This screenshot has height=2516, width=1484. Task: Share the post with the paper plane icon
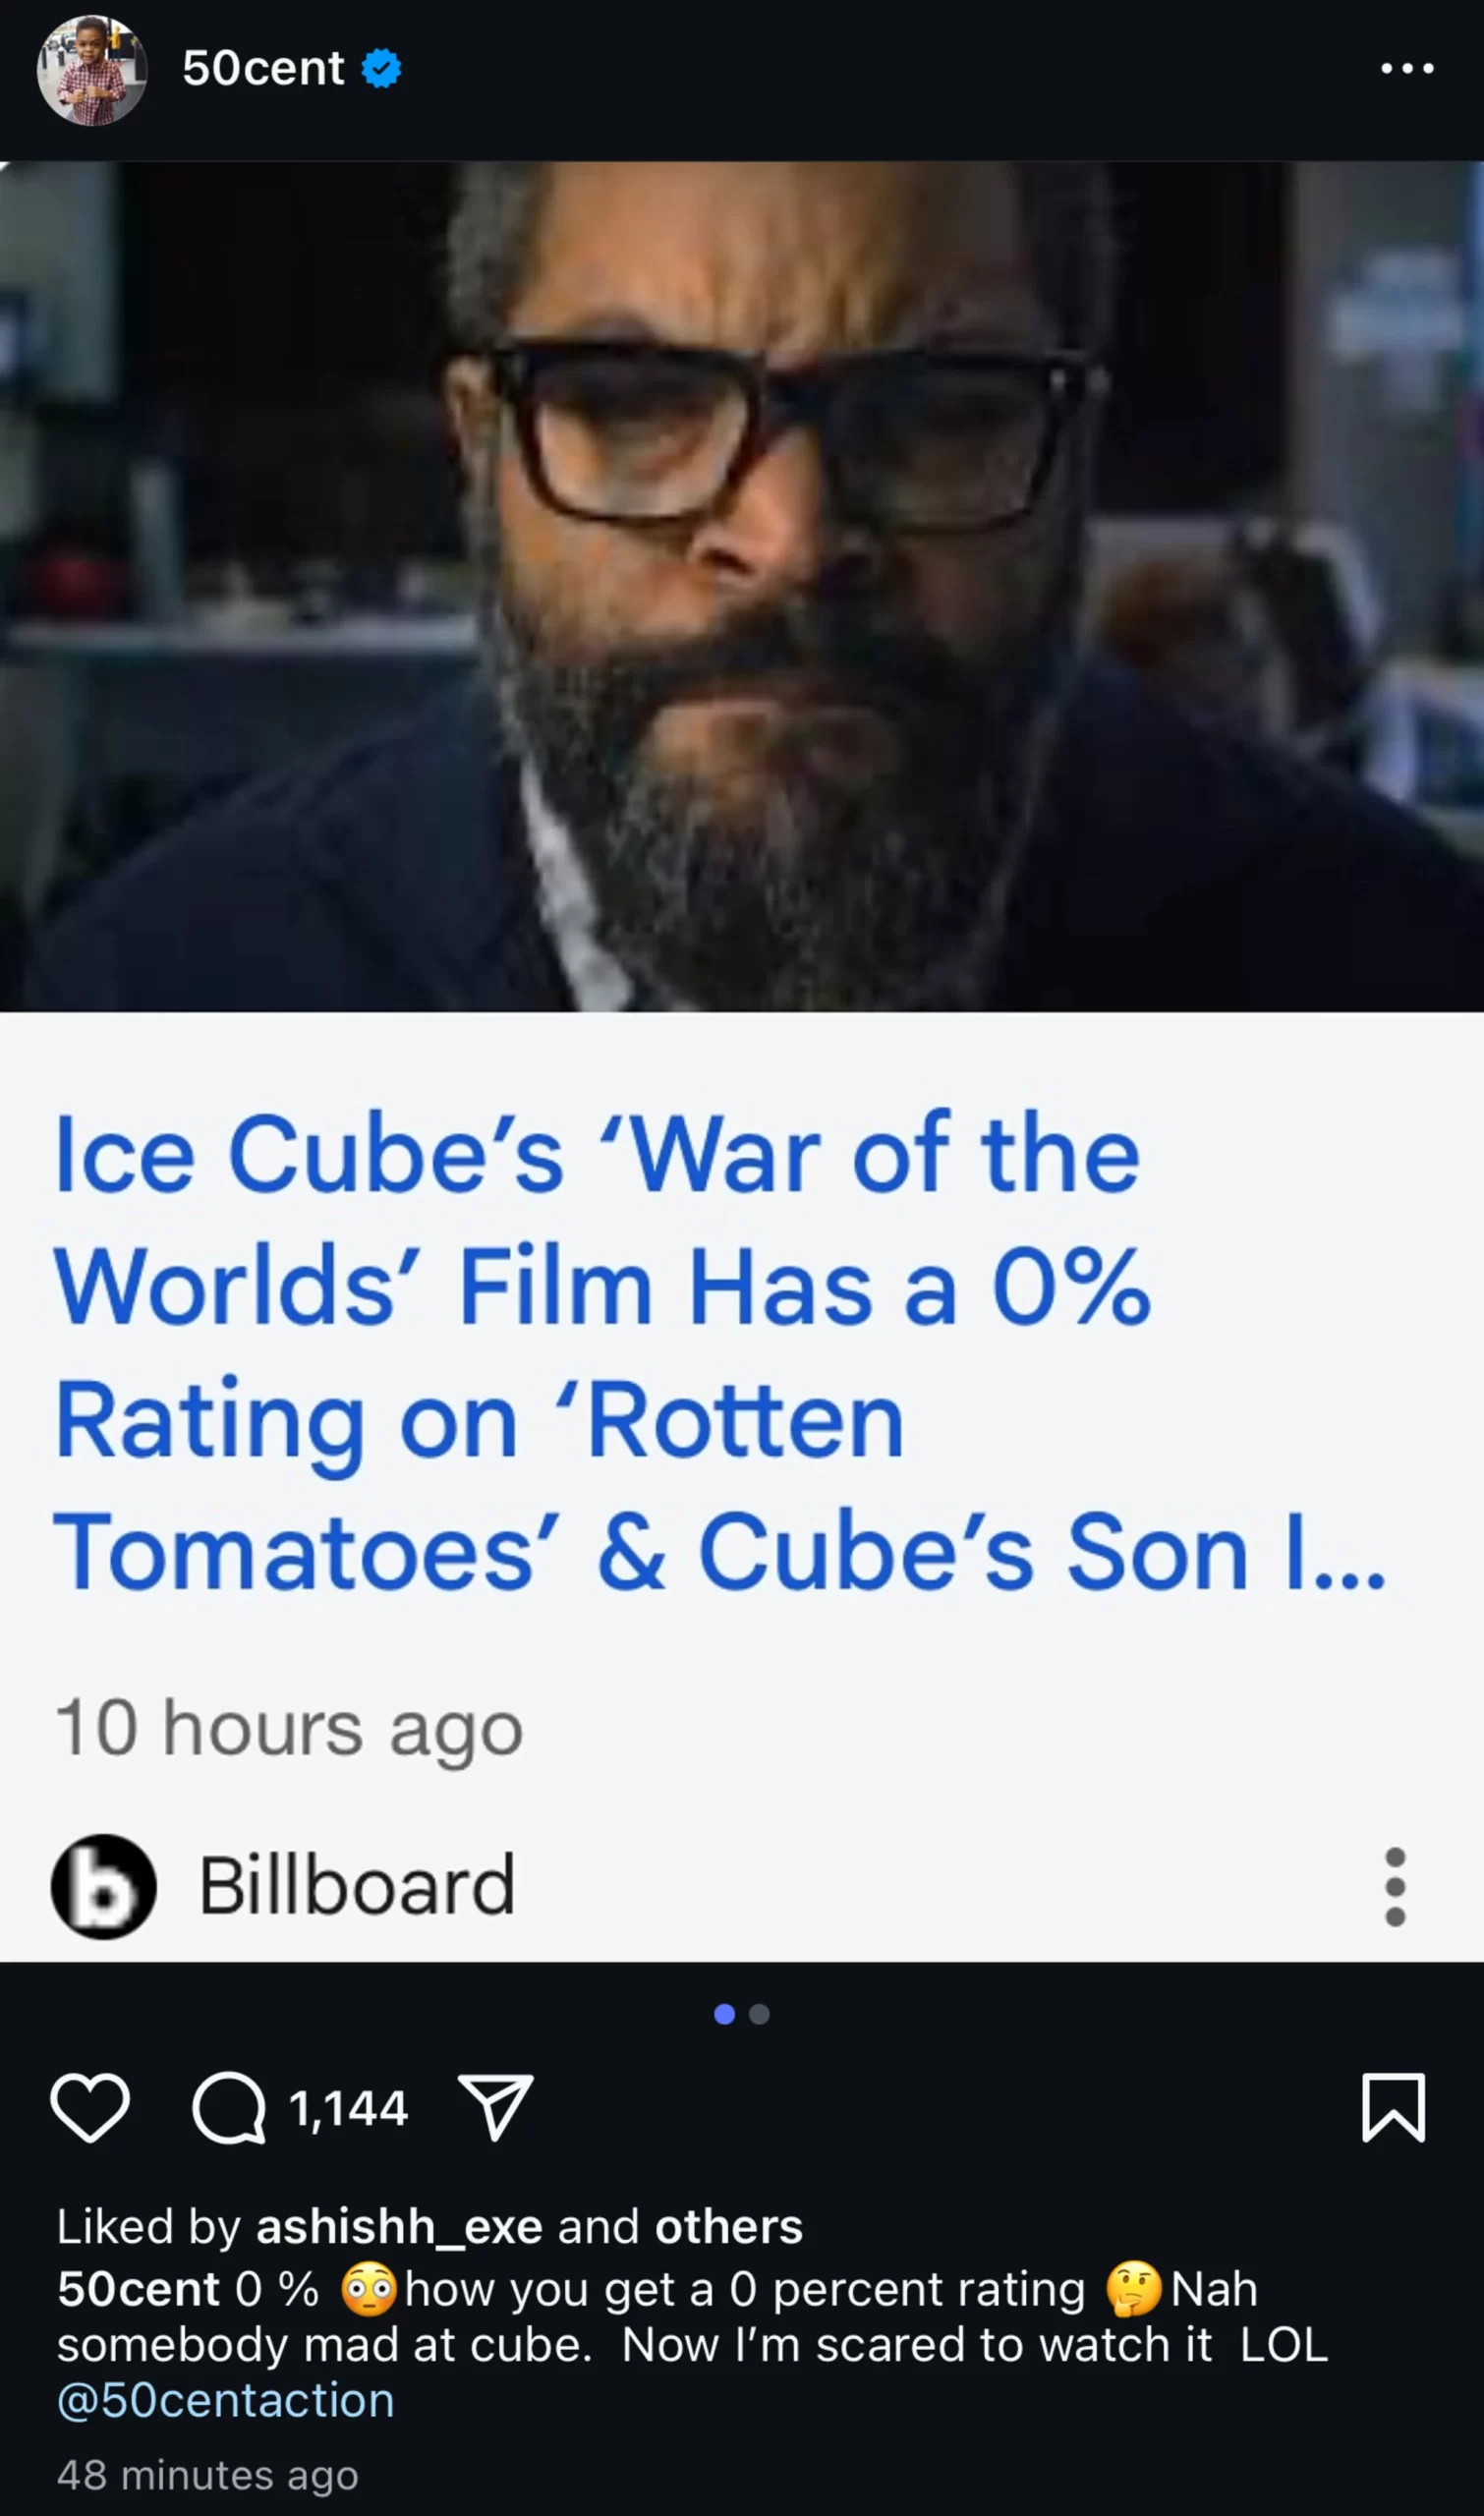(x=495, y=2107)
